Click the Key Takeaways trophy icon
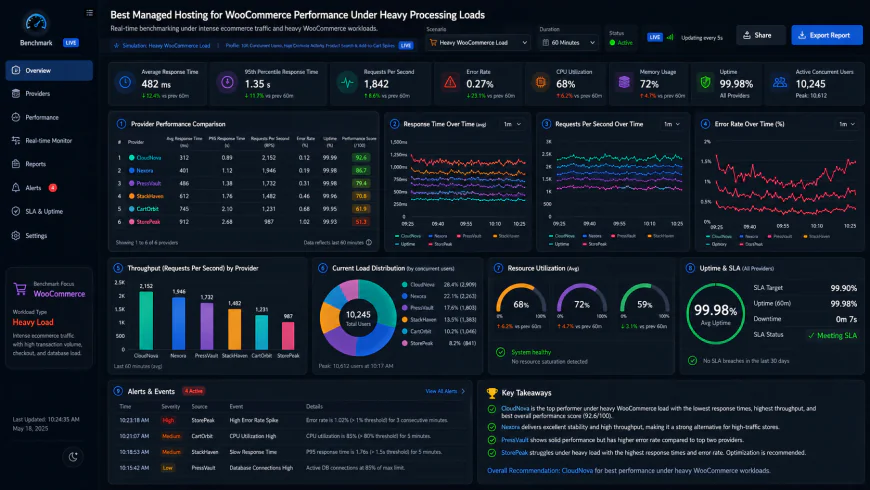The image size is (870, 490). point(492,393)
